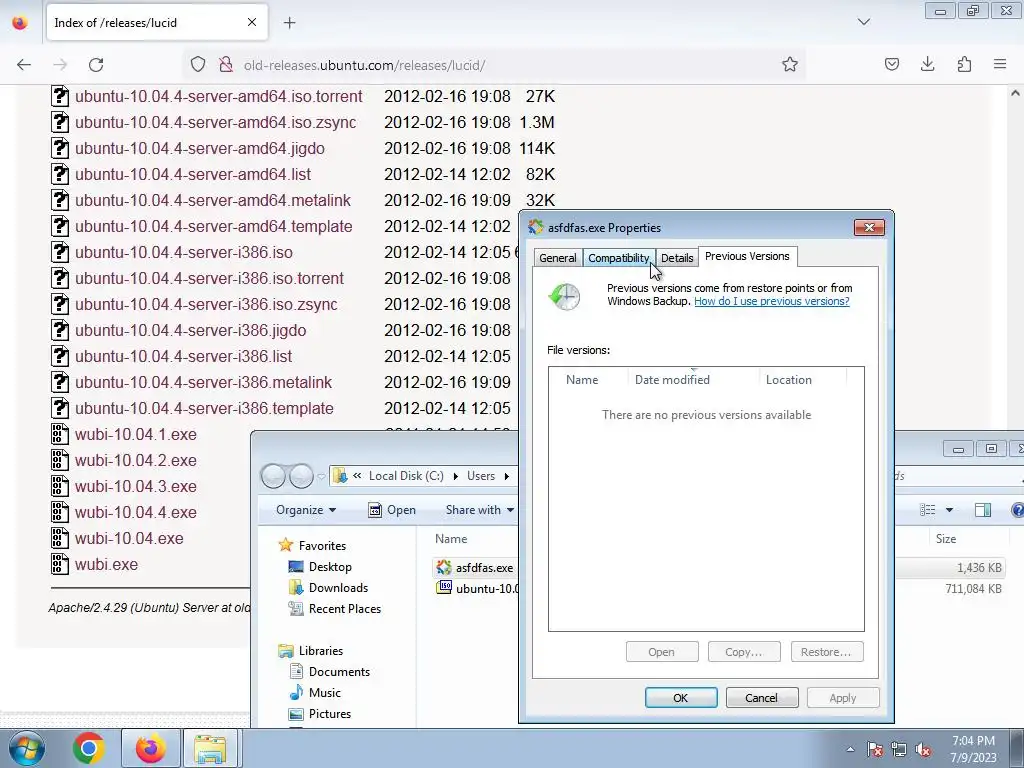
Task: Open Action Center flag tray icon
Action: (874, 749)
